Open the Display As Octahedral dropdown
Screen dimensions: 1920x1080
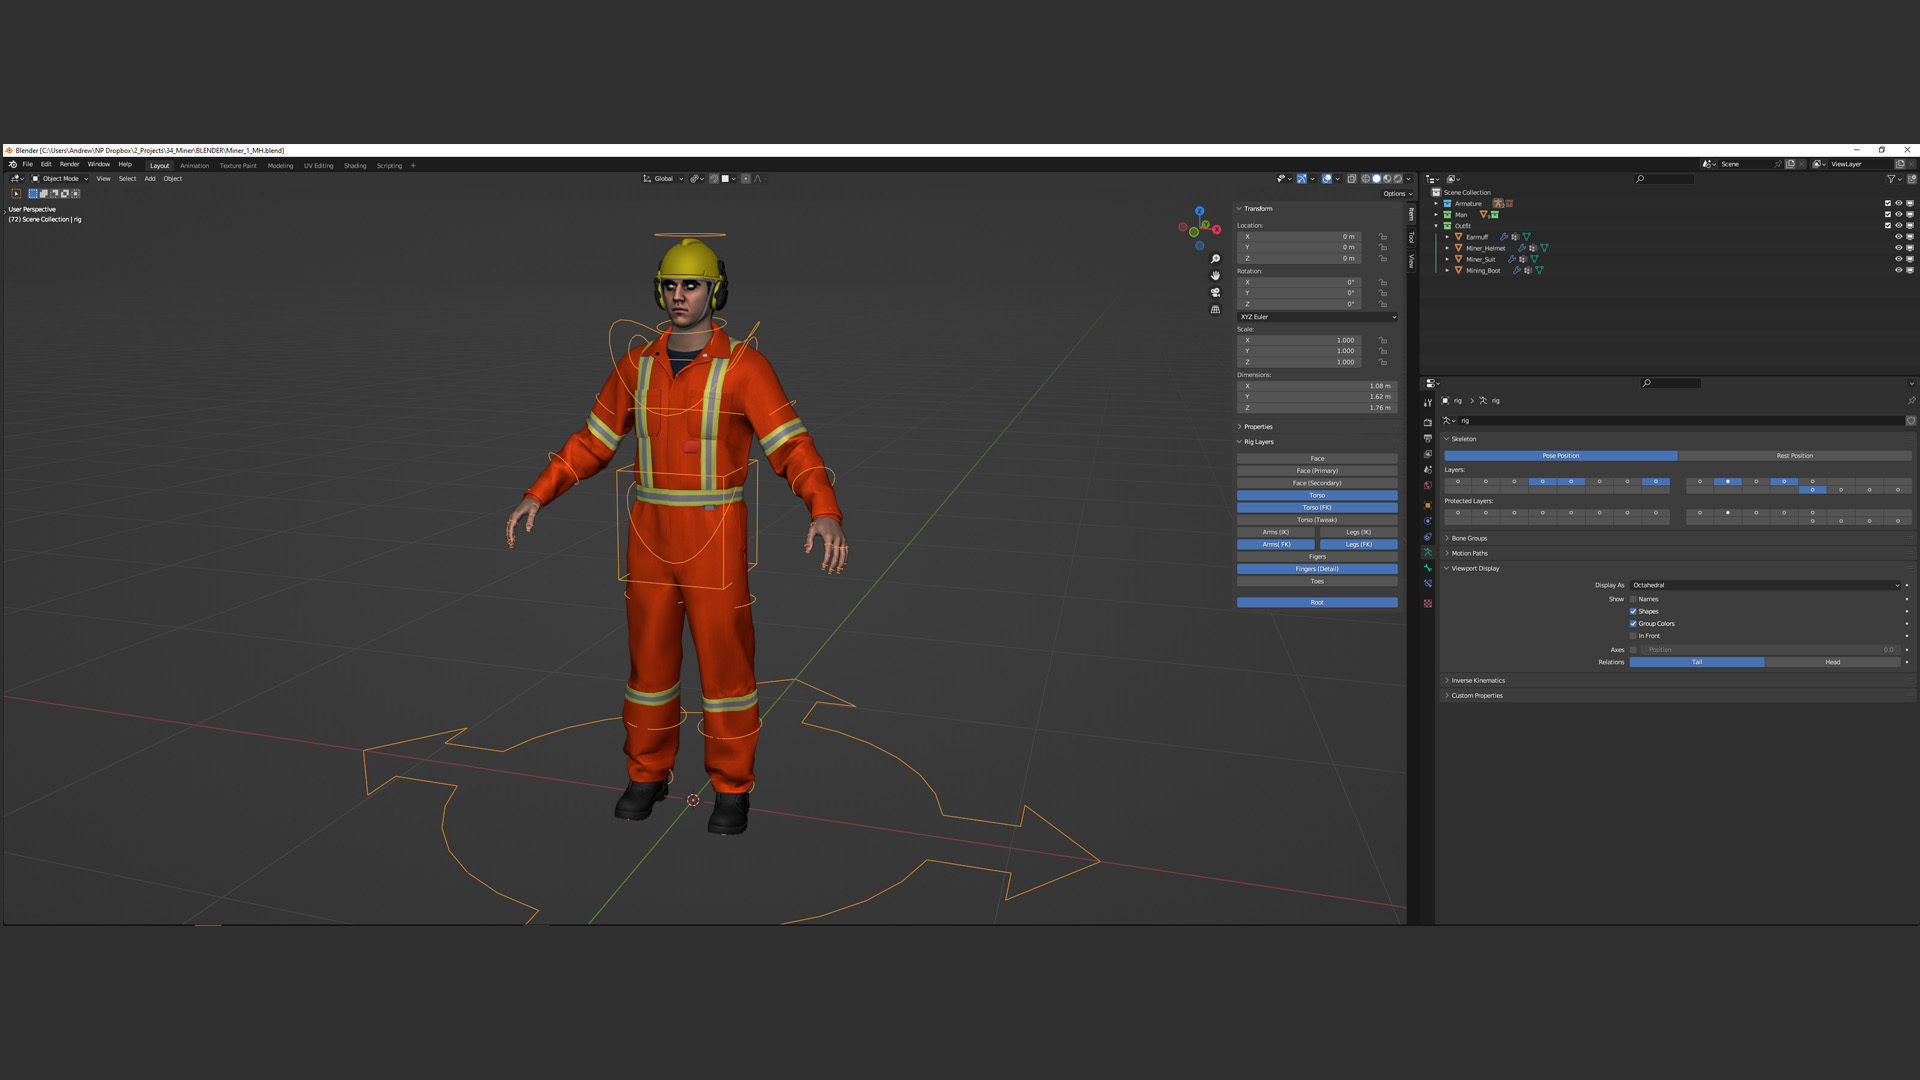tap(1765, 585)
